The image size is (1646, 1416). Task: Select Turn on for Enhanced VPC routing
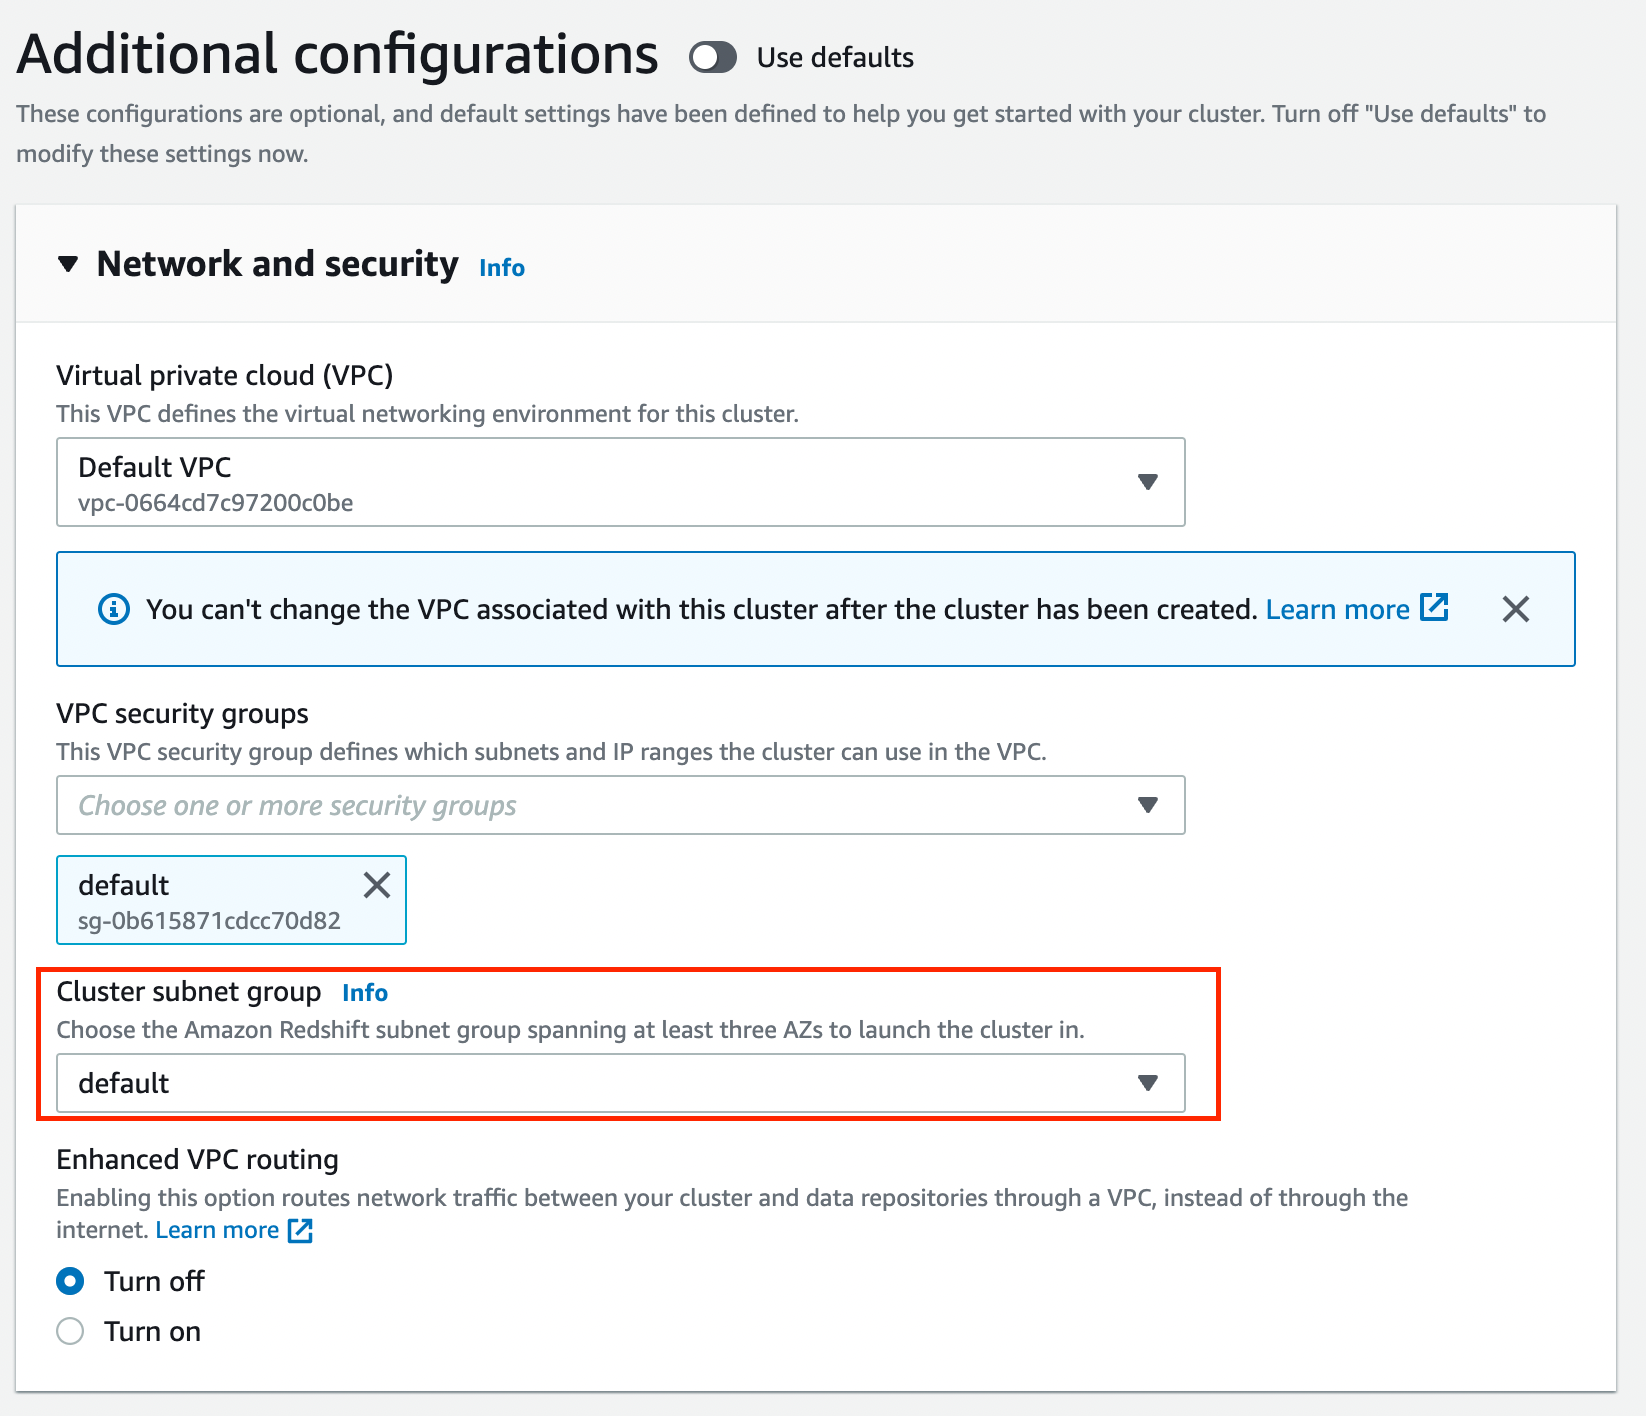click(x=70, y=1331)
